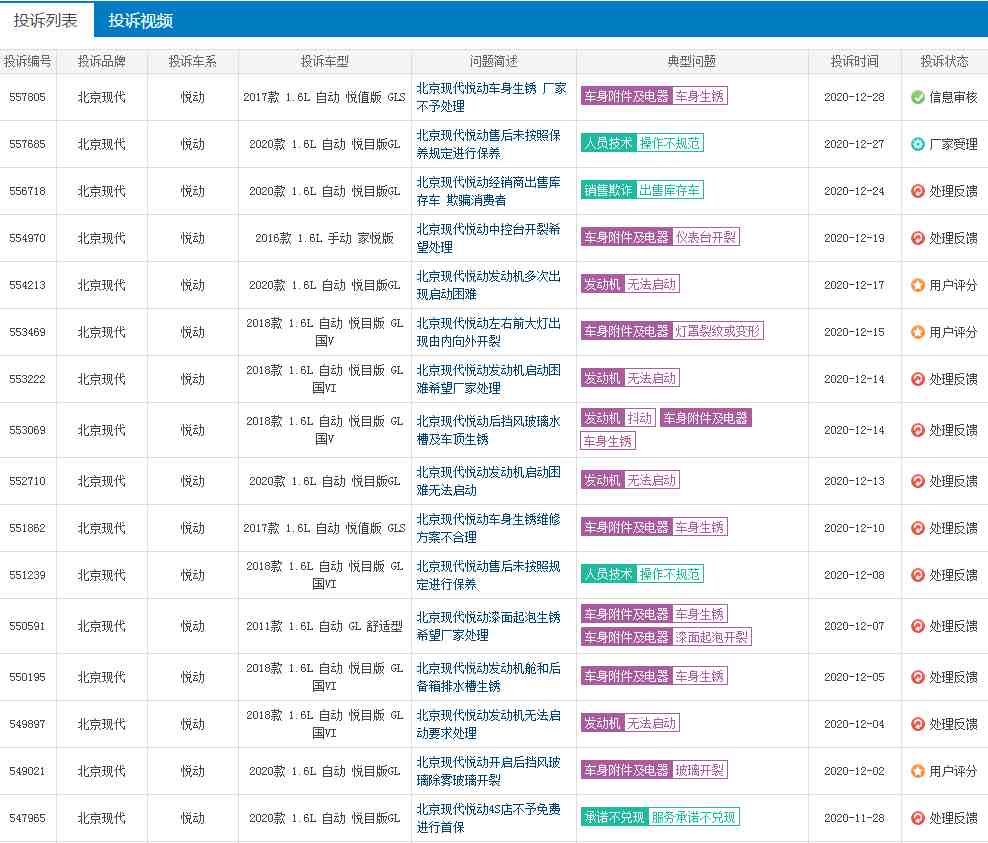
Task: Click model 2016款 1.6L 手动 家悦版
Action: point(325,238)
